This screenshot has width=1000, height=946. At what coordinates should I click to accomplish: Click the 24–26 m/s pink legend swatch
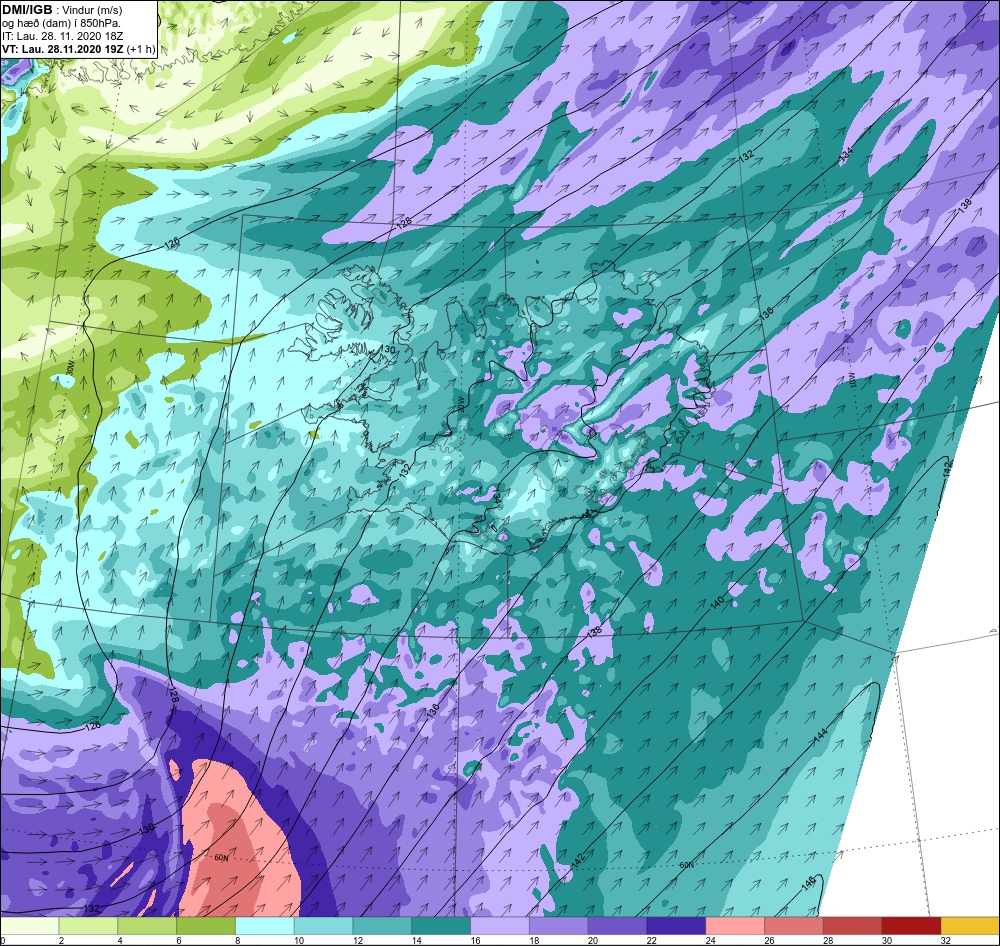[735, 925]
